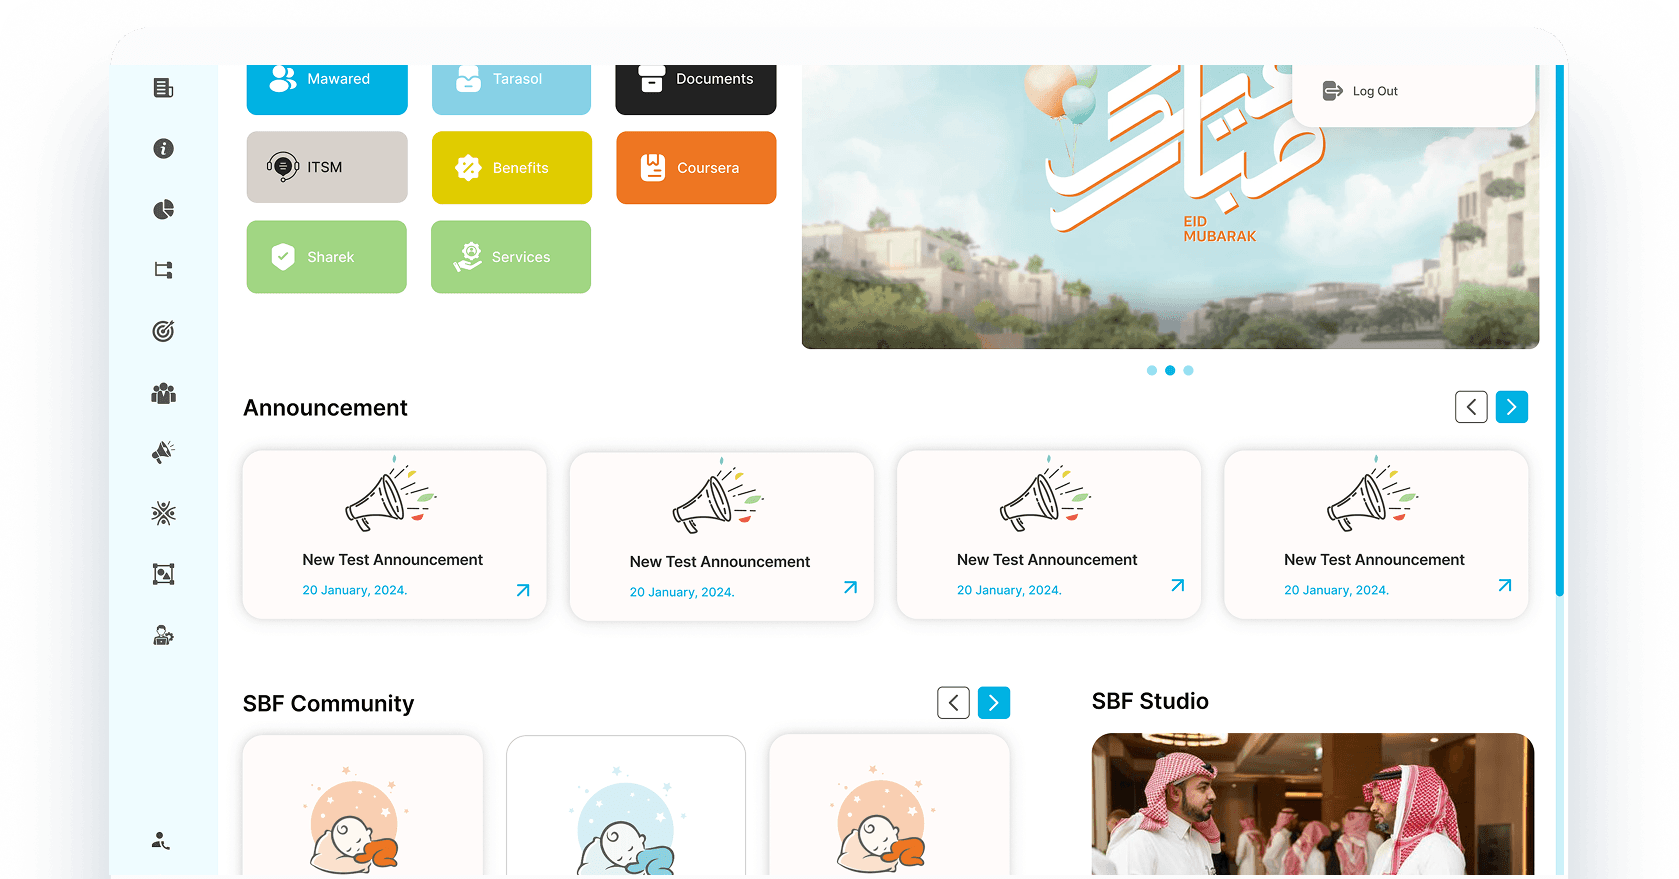Select the target goals sidebar icon
The width and height of the screenshot is (1679, 879).
click(x=163, y=331)
